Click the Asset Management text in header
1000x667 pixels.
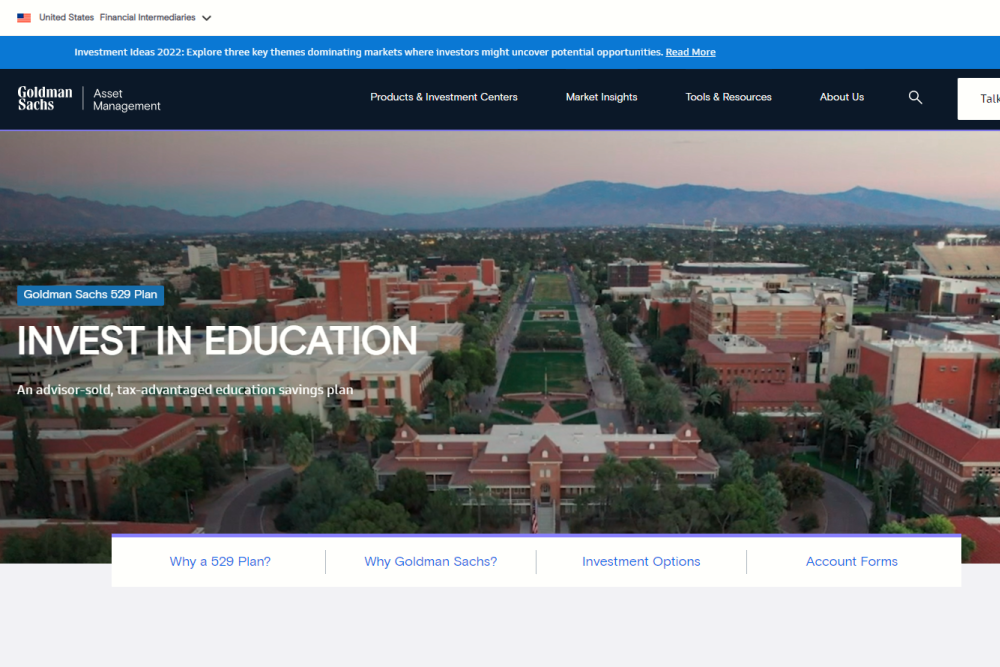coord(126,100)
